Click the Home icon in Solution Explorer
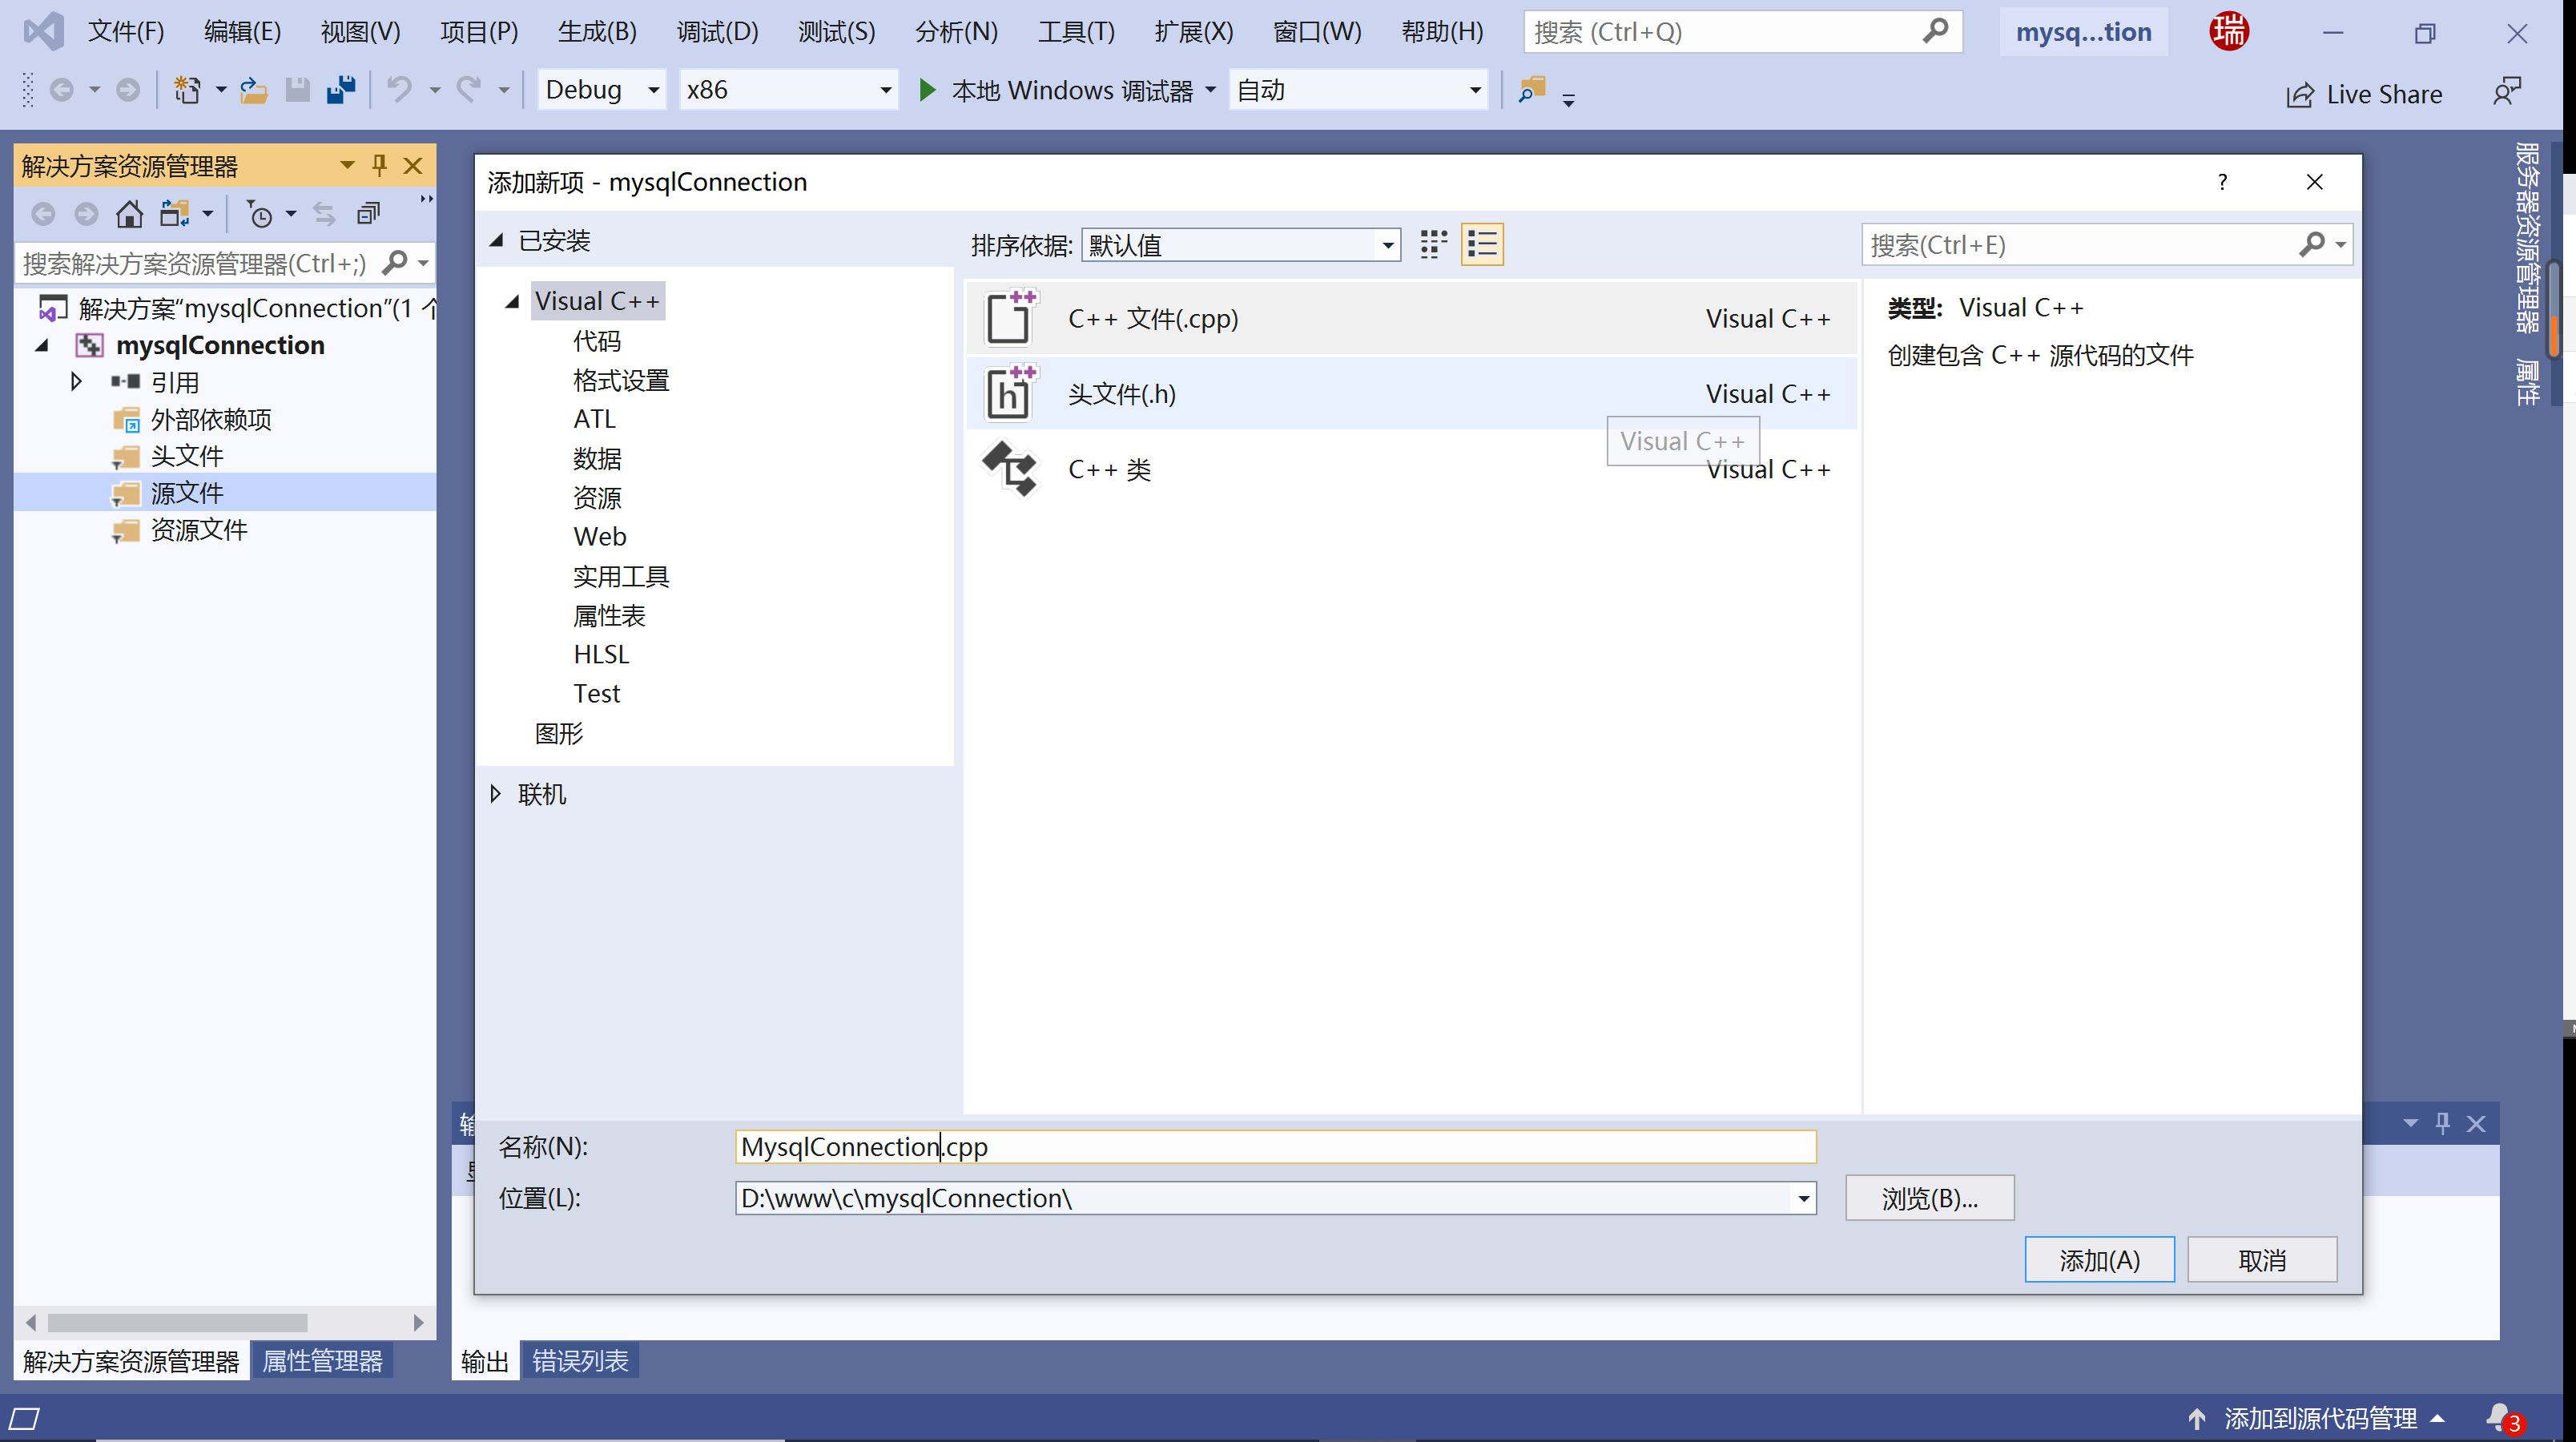This screenshot has height=1442, width=2576. 129,214
